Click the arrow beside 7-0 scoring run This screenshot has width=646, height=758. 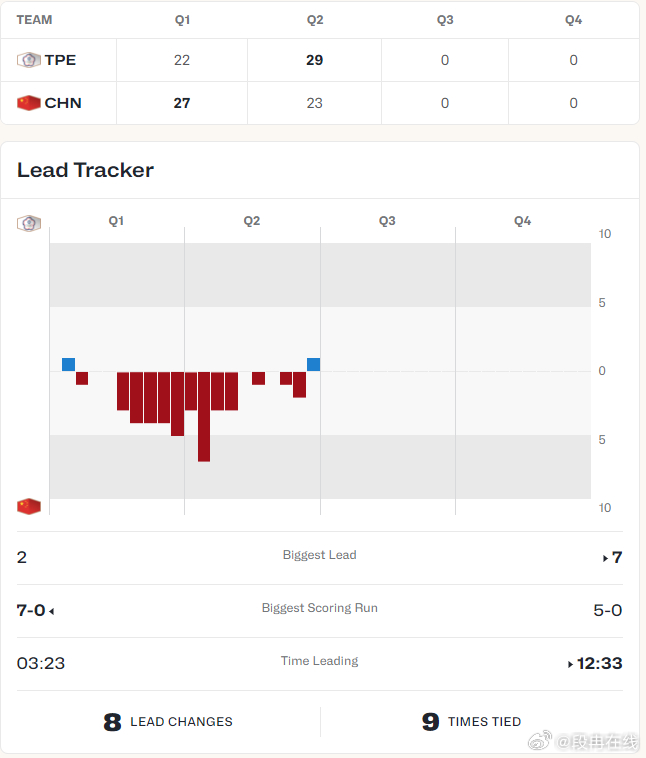click(x=52, y=611)
